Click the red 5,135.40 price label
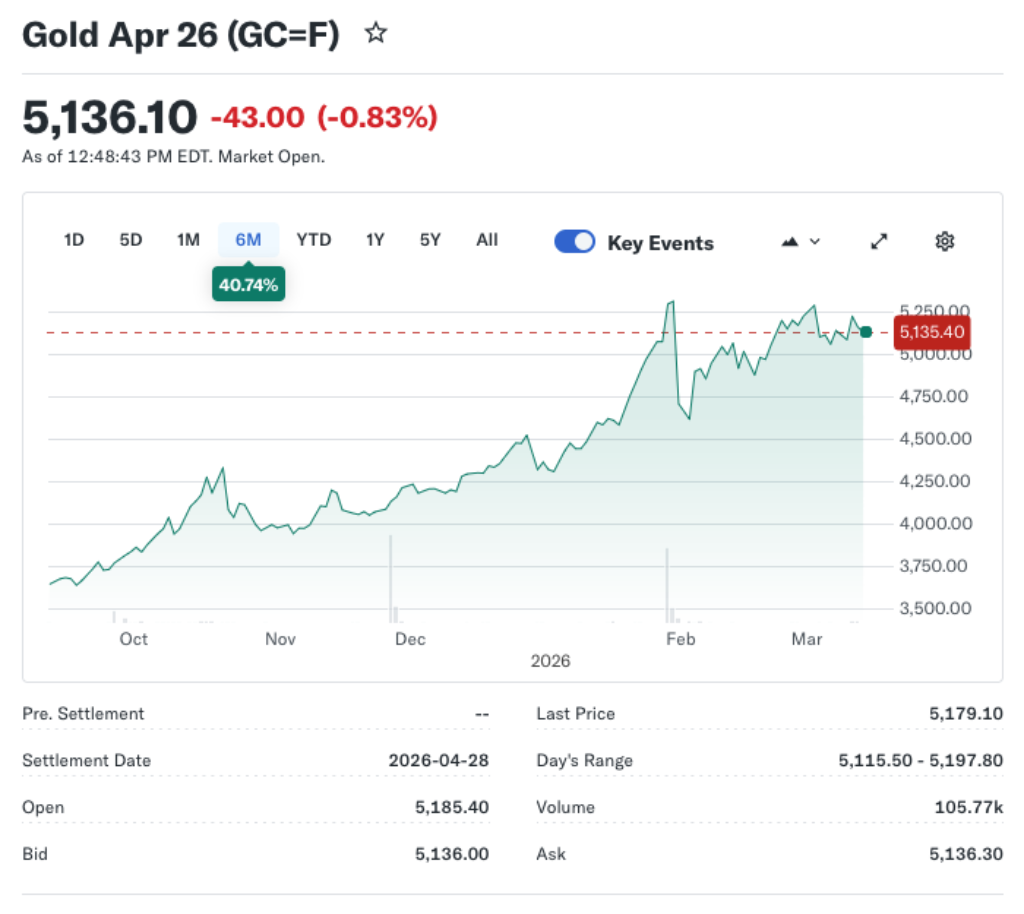 (931, 331)
